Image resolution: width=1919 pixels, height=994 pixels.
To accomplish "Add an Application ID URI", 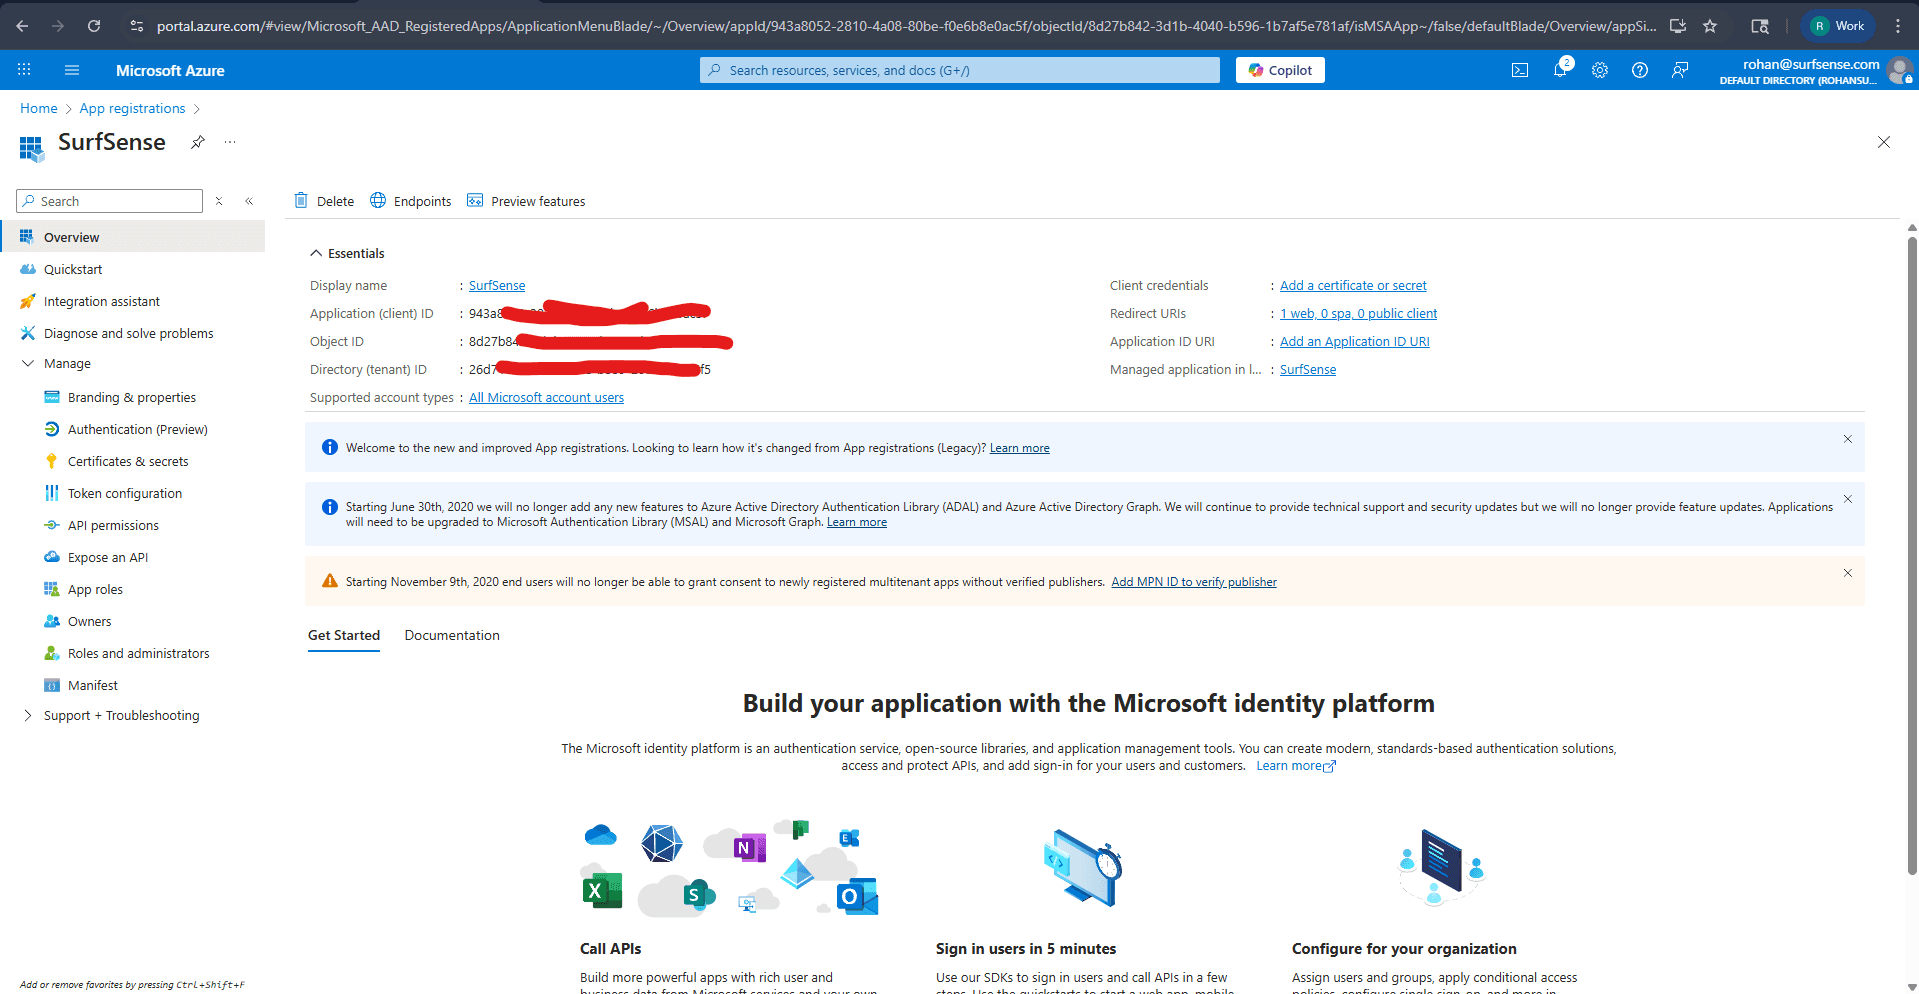I will click(x=1354, y=341).
